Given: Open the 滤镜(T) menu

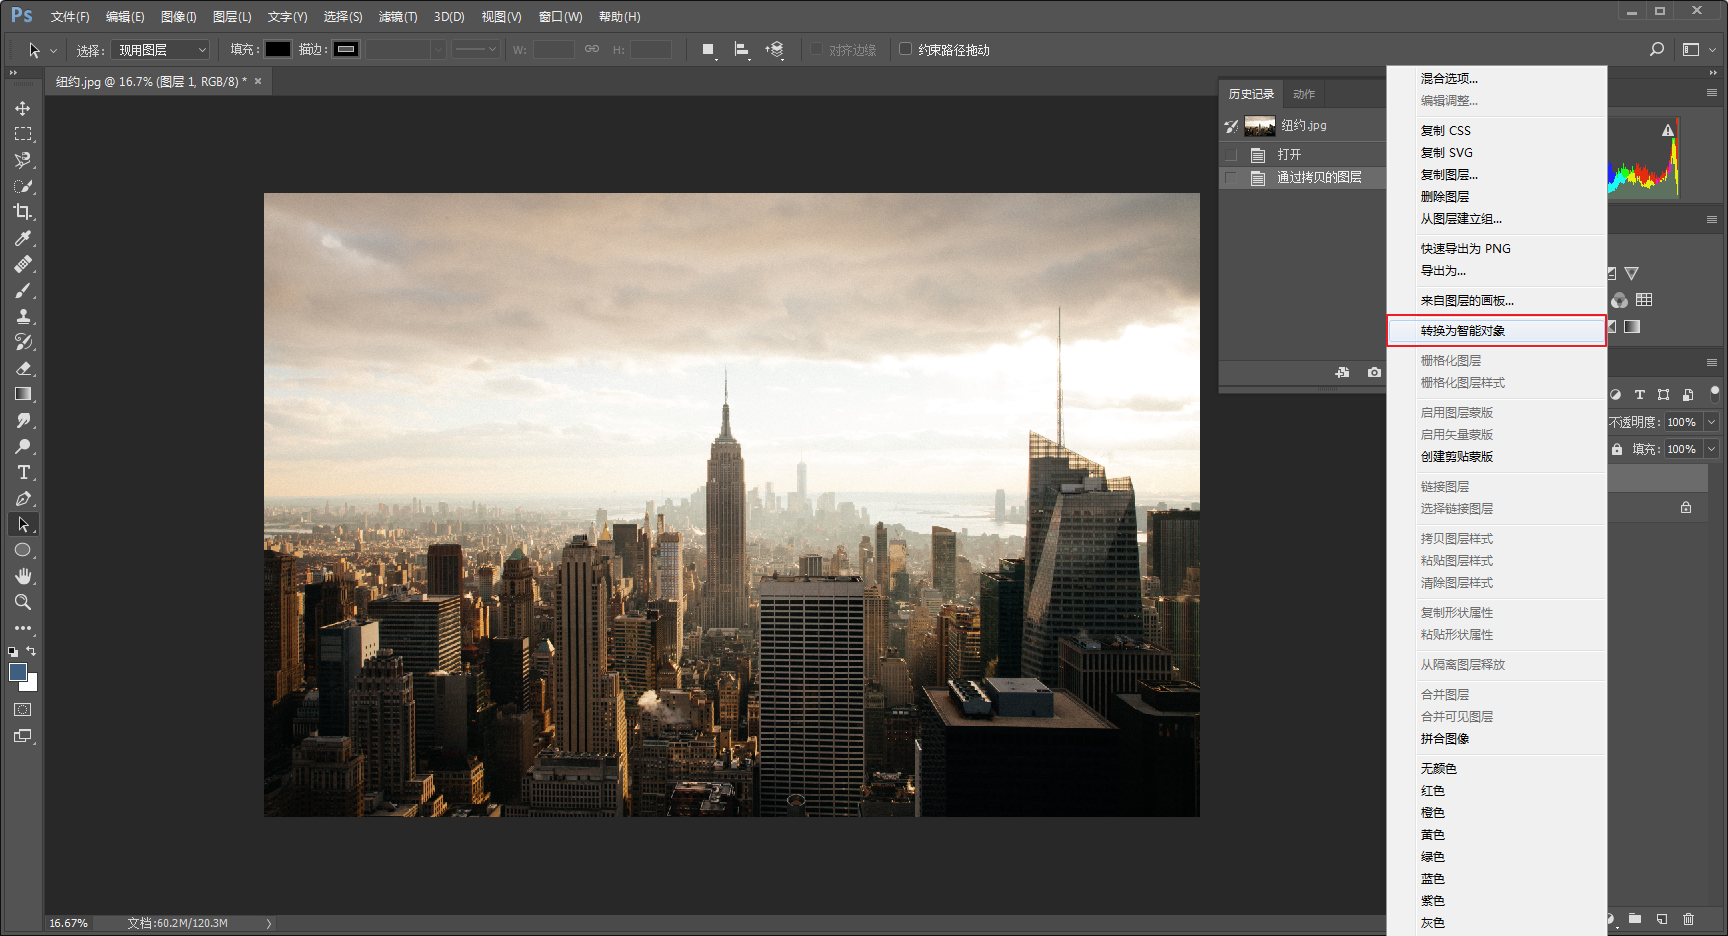Looking at the screenshot, I should pyautogui.click(x=398, y=17).
